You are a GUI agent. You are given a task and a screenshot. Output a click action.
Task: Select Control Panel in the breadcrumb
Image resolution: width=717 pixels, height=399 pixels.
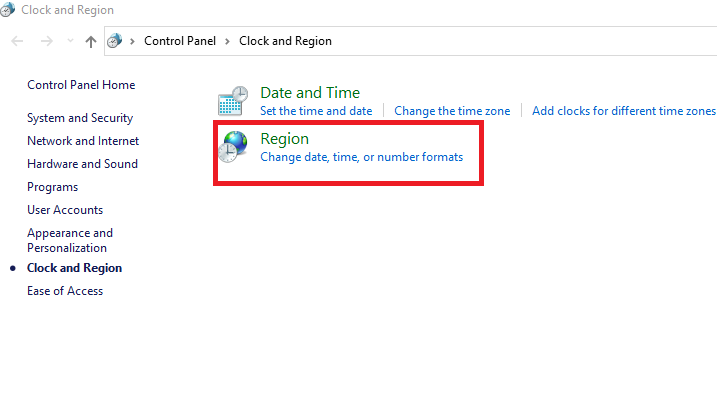pyautogui.click(x=180, y=41)
